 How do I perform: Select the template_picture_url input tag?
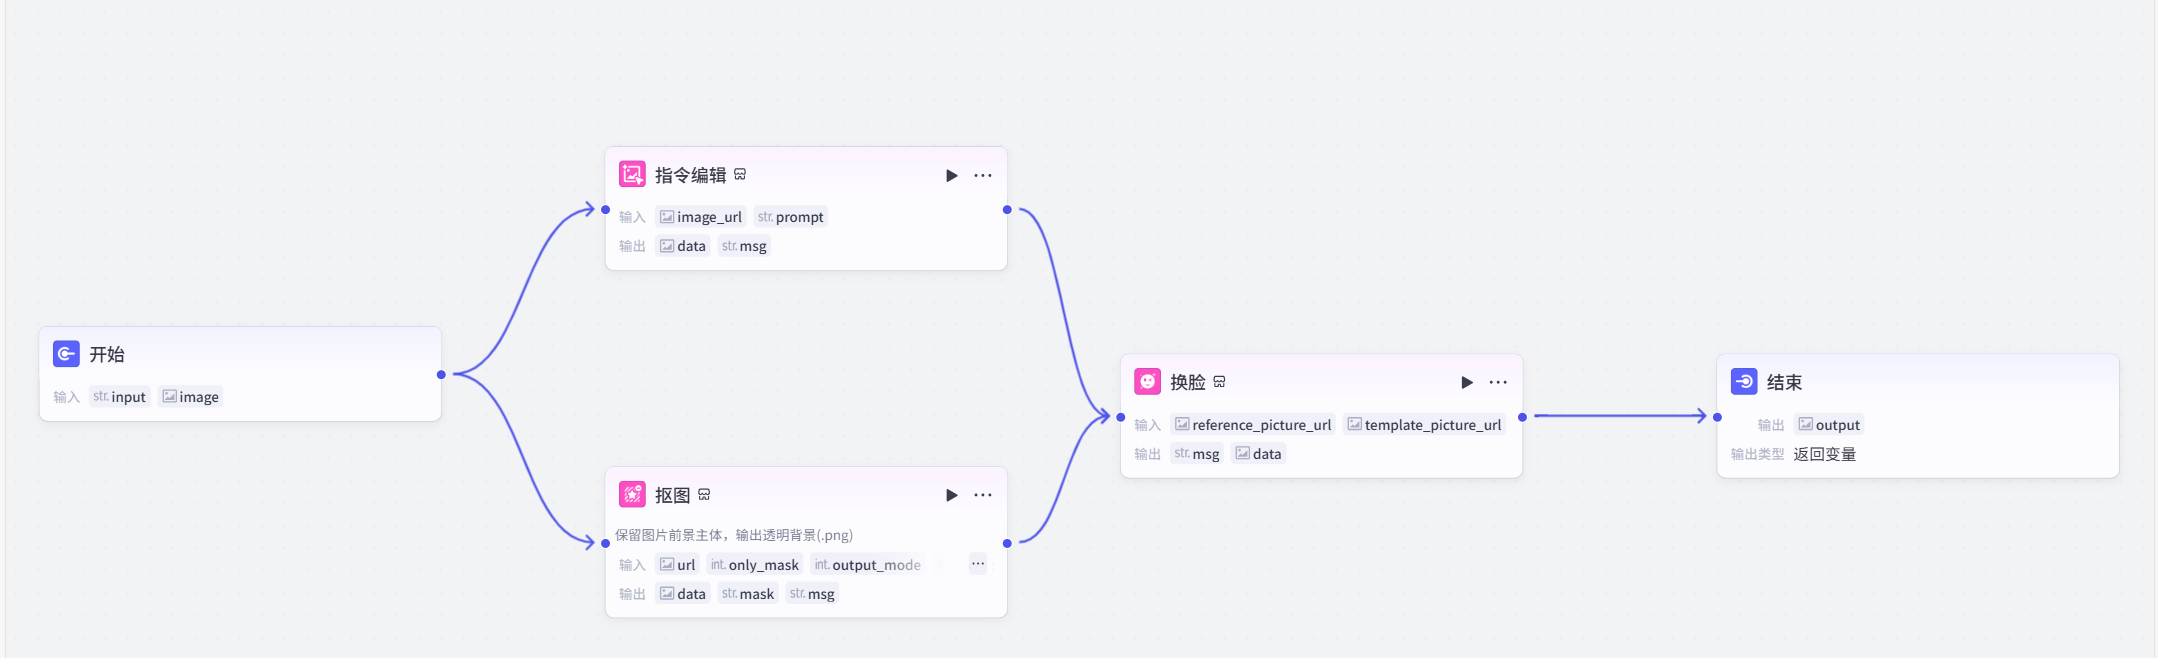click(x=1424, y=425)
